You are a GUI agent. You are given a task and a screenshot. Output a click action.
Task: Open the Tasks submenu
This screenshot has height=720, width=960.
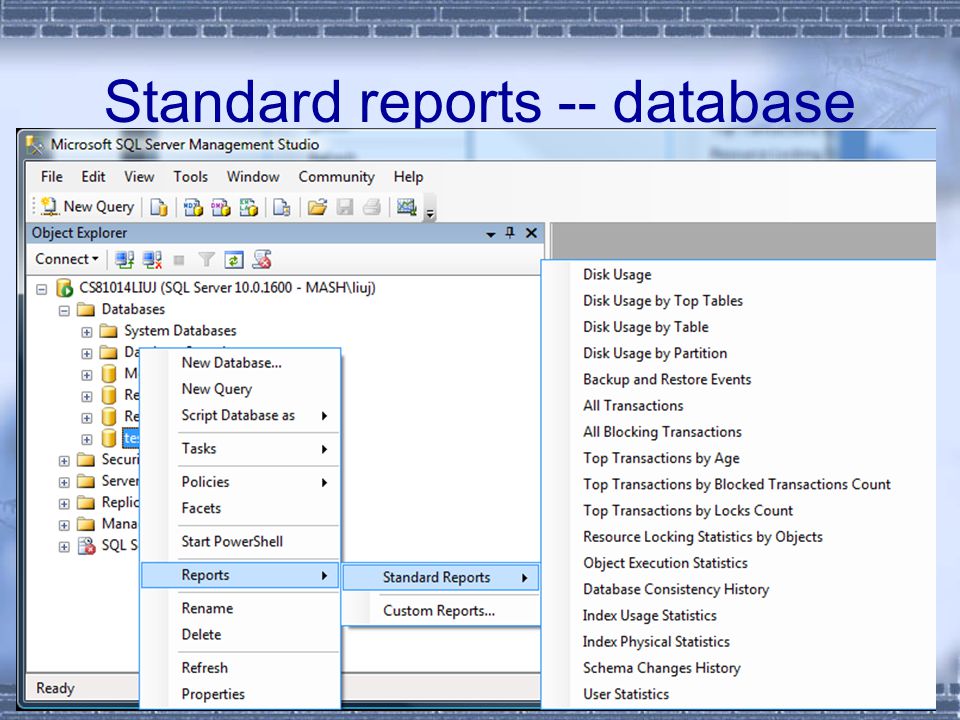(240, 449)
